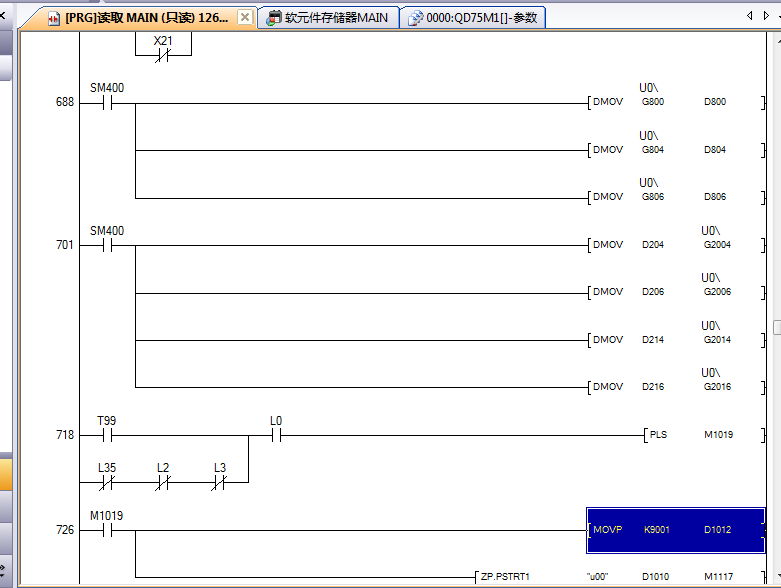
Task: Click the vertical scrollbar thumb on right
Action: 776,327
